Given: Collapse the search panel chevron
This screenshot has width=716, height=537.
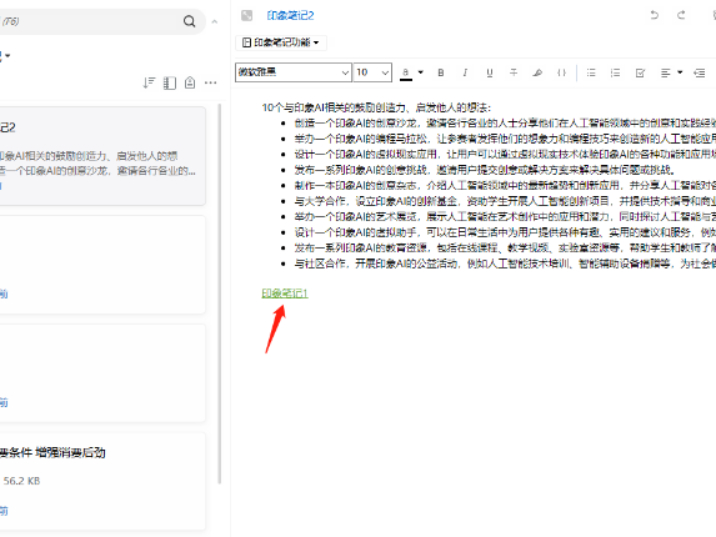Looking at the screenshot, I should [215, 21].
